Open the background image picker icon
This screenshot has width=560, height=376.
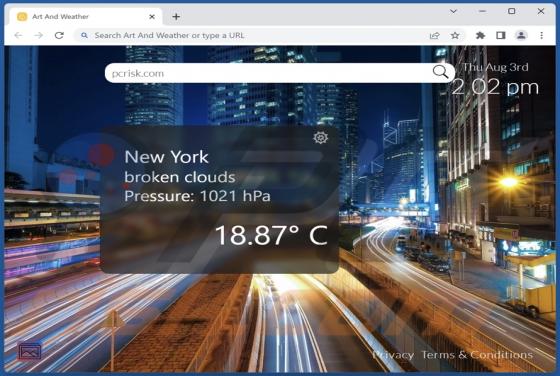click(x=30, y=352)
